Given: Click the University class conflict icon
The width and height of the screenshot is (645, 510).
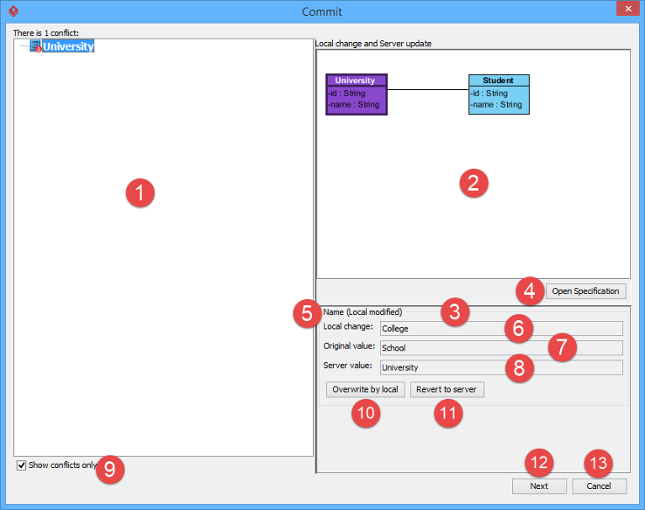Looking at the screenshot, I should (36, 46).
